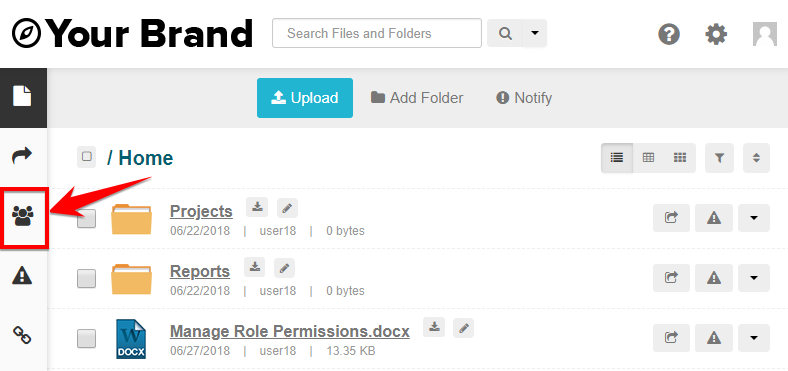The width and height of the screenshot is (788, 371).
Task: Switch to list view mode
Action: [x=617, y=158]
